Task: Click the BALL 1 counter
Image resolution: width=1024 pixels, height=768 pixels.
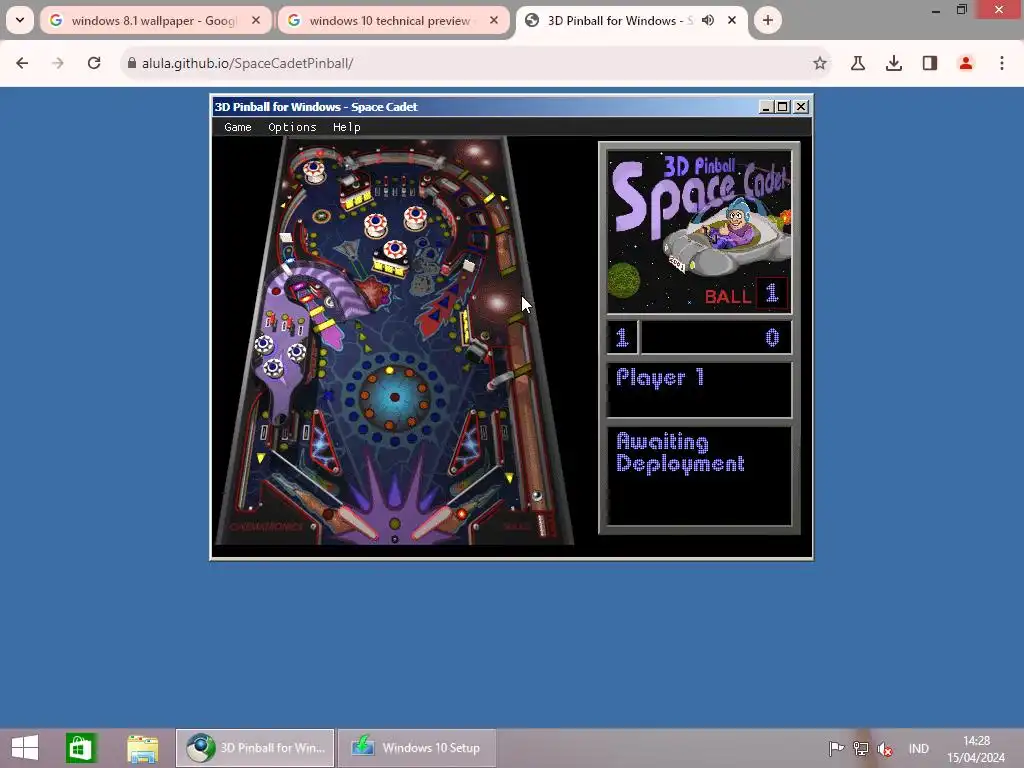Action: click(x=747, y=295)
